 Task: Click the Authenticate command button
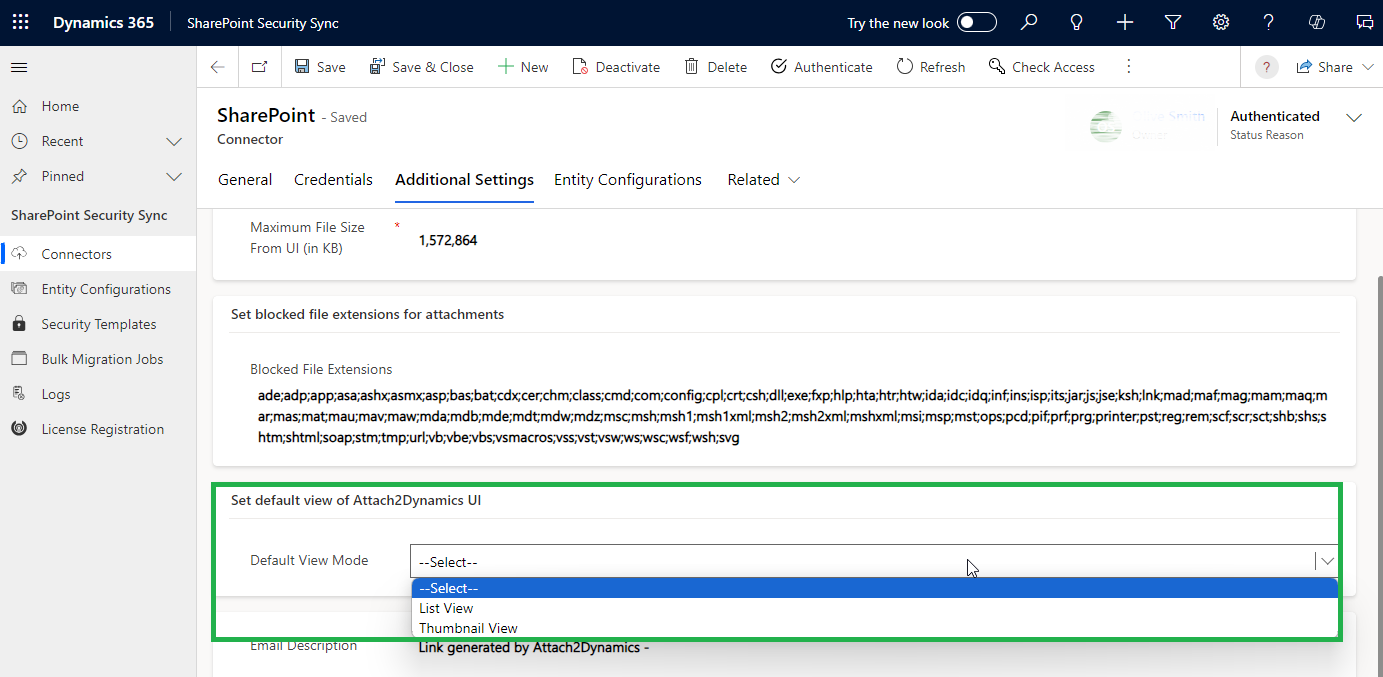pyautogui.click(x=822, y=67)
